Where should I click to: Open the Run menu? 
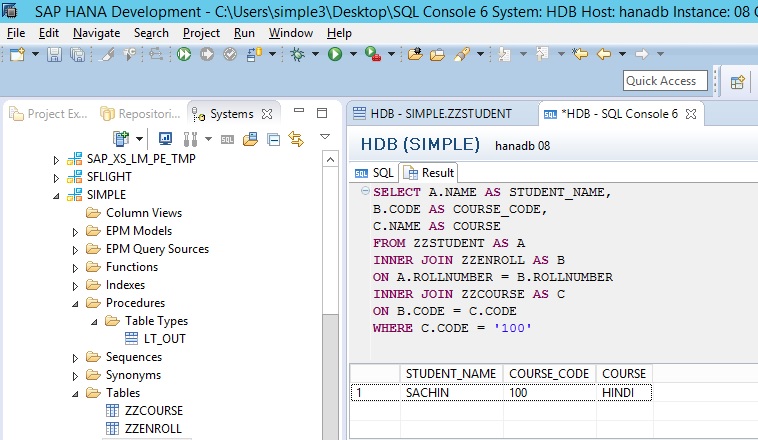[x=244, y=33]
